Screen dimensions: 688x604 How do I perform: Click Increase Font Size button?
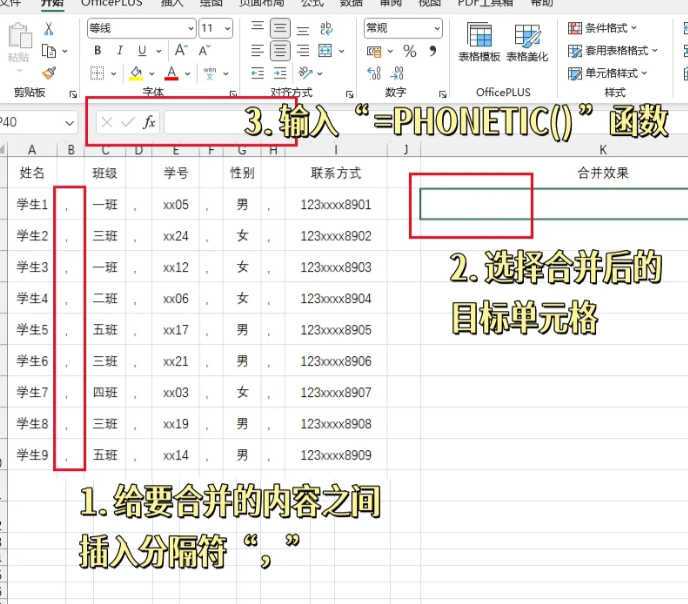[x=181, y=50]
